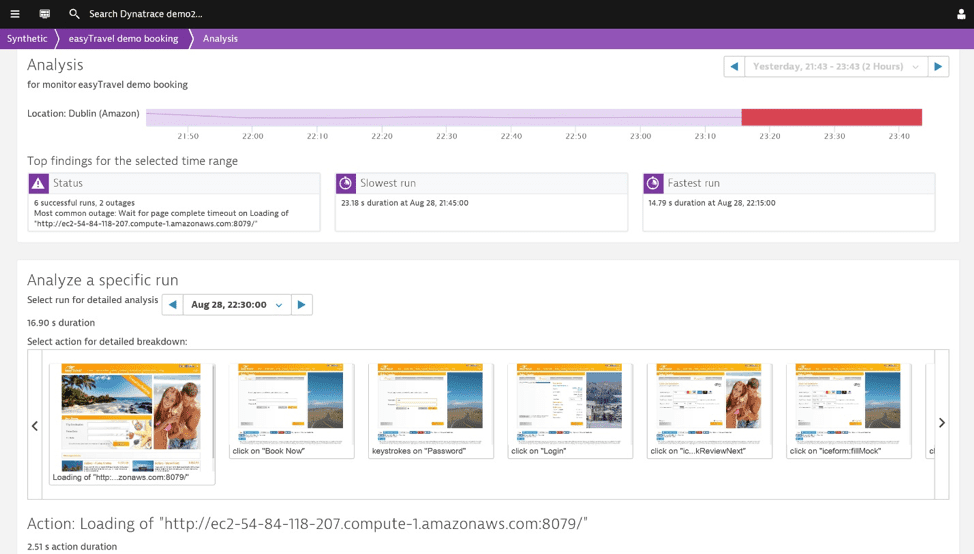Expand the Aug 28, 22:30:00 run dropdown
974x554 pixels.
click(x=237, y=305)
